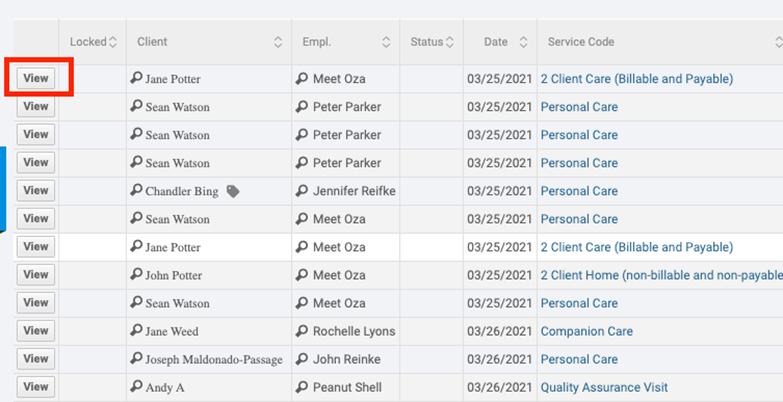Image resolution: width=783 pixels, height=402 pixels.
Task: Click magnifier icon beside client Jane Weed
Action: coord(137,331)
